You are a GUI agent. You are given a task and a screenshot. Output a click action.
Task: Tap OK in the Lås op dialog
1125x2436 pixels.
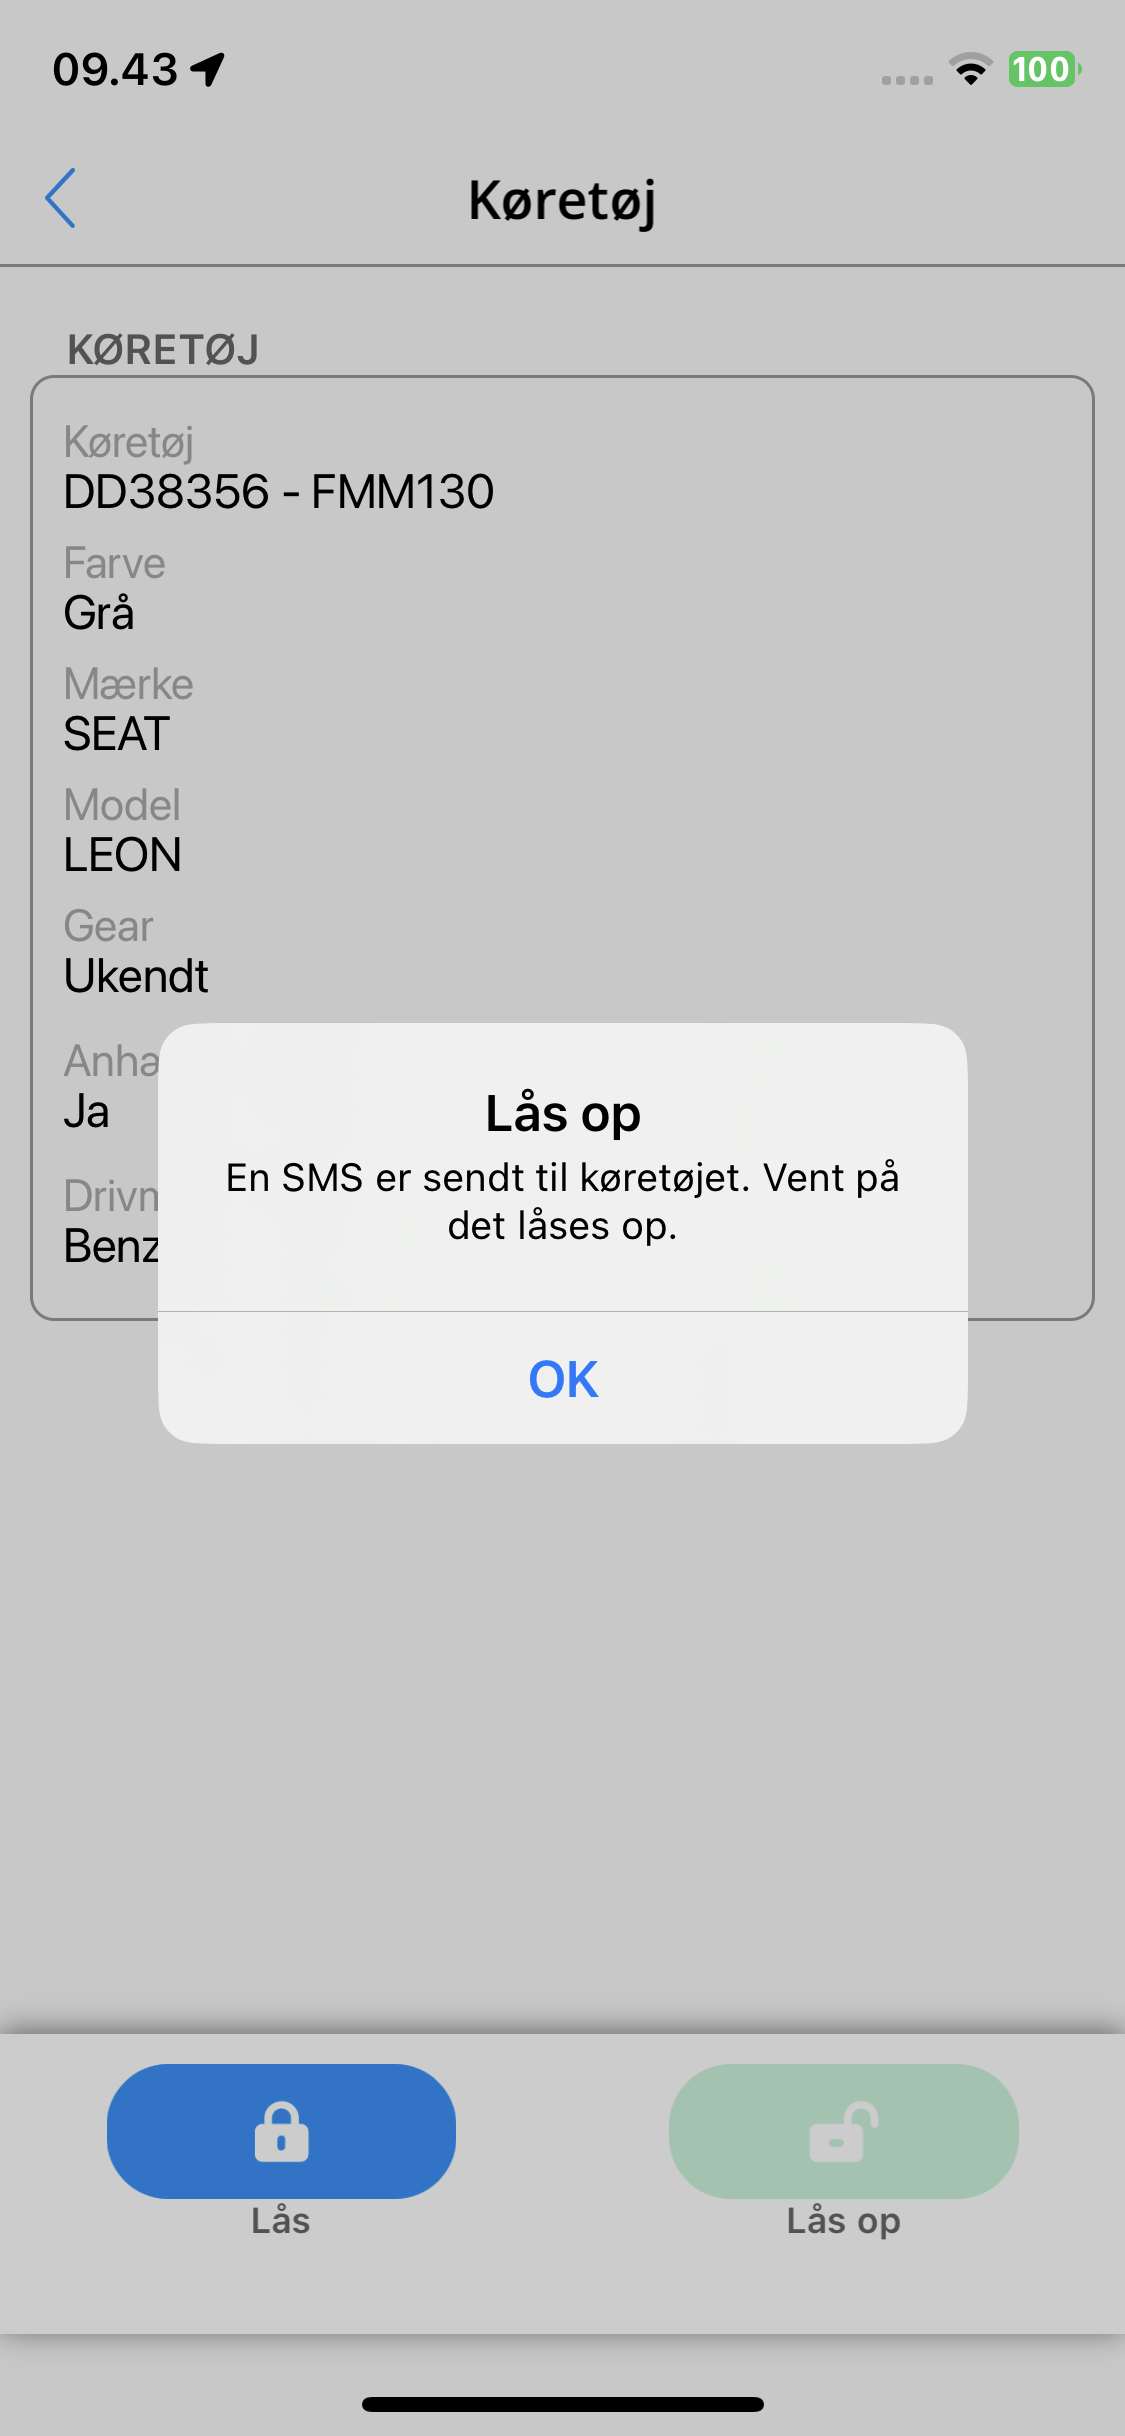pyautogui.click(x=563, y=1379)
